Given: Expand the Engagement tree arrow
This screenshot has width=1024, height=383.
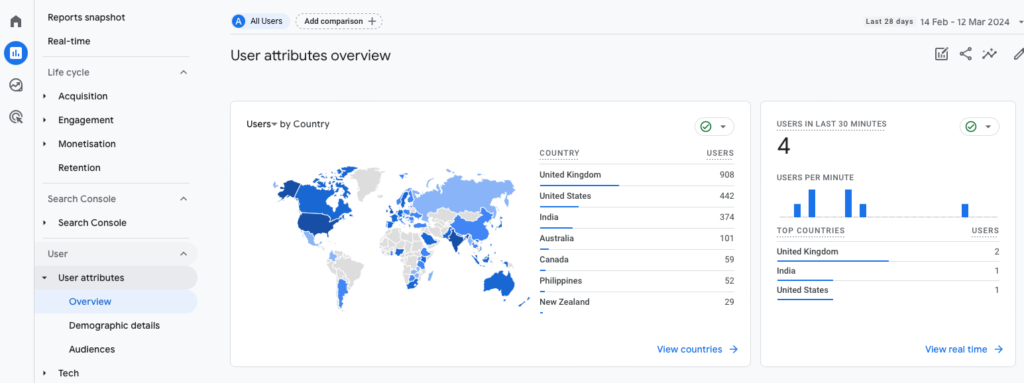Looking at the screenshot, I should 44,120.
